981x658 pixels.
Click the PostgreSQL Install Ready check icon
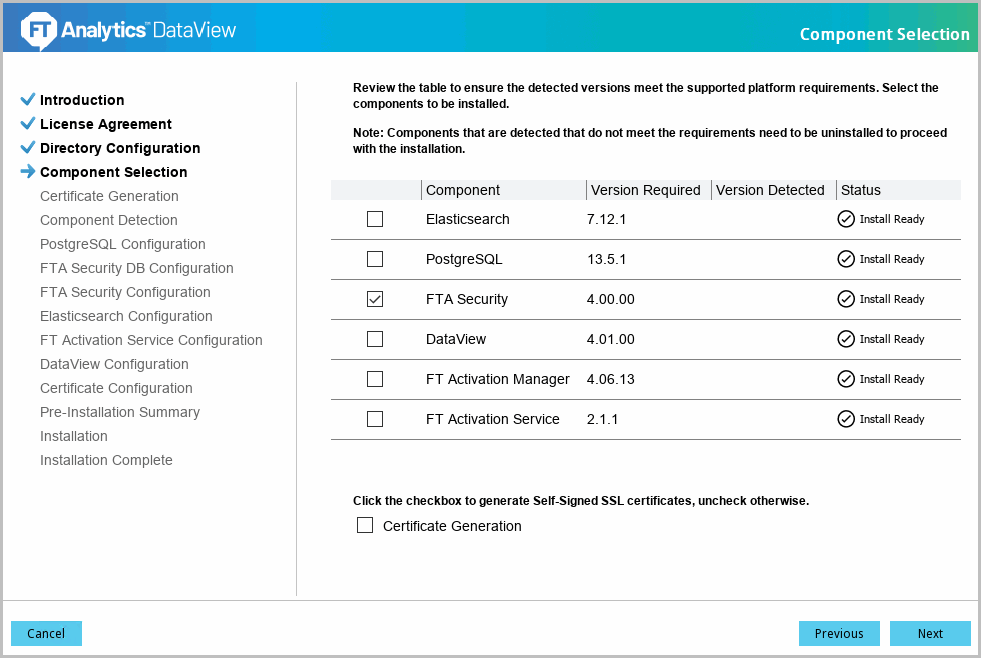coord(846,259)
